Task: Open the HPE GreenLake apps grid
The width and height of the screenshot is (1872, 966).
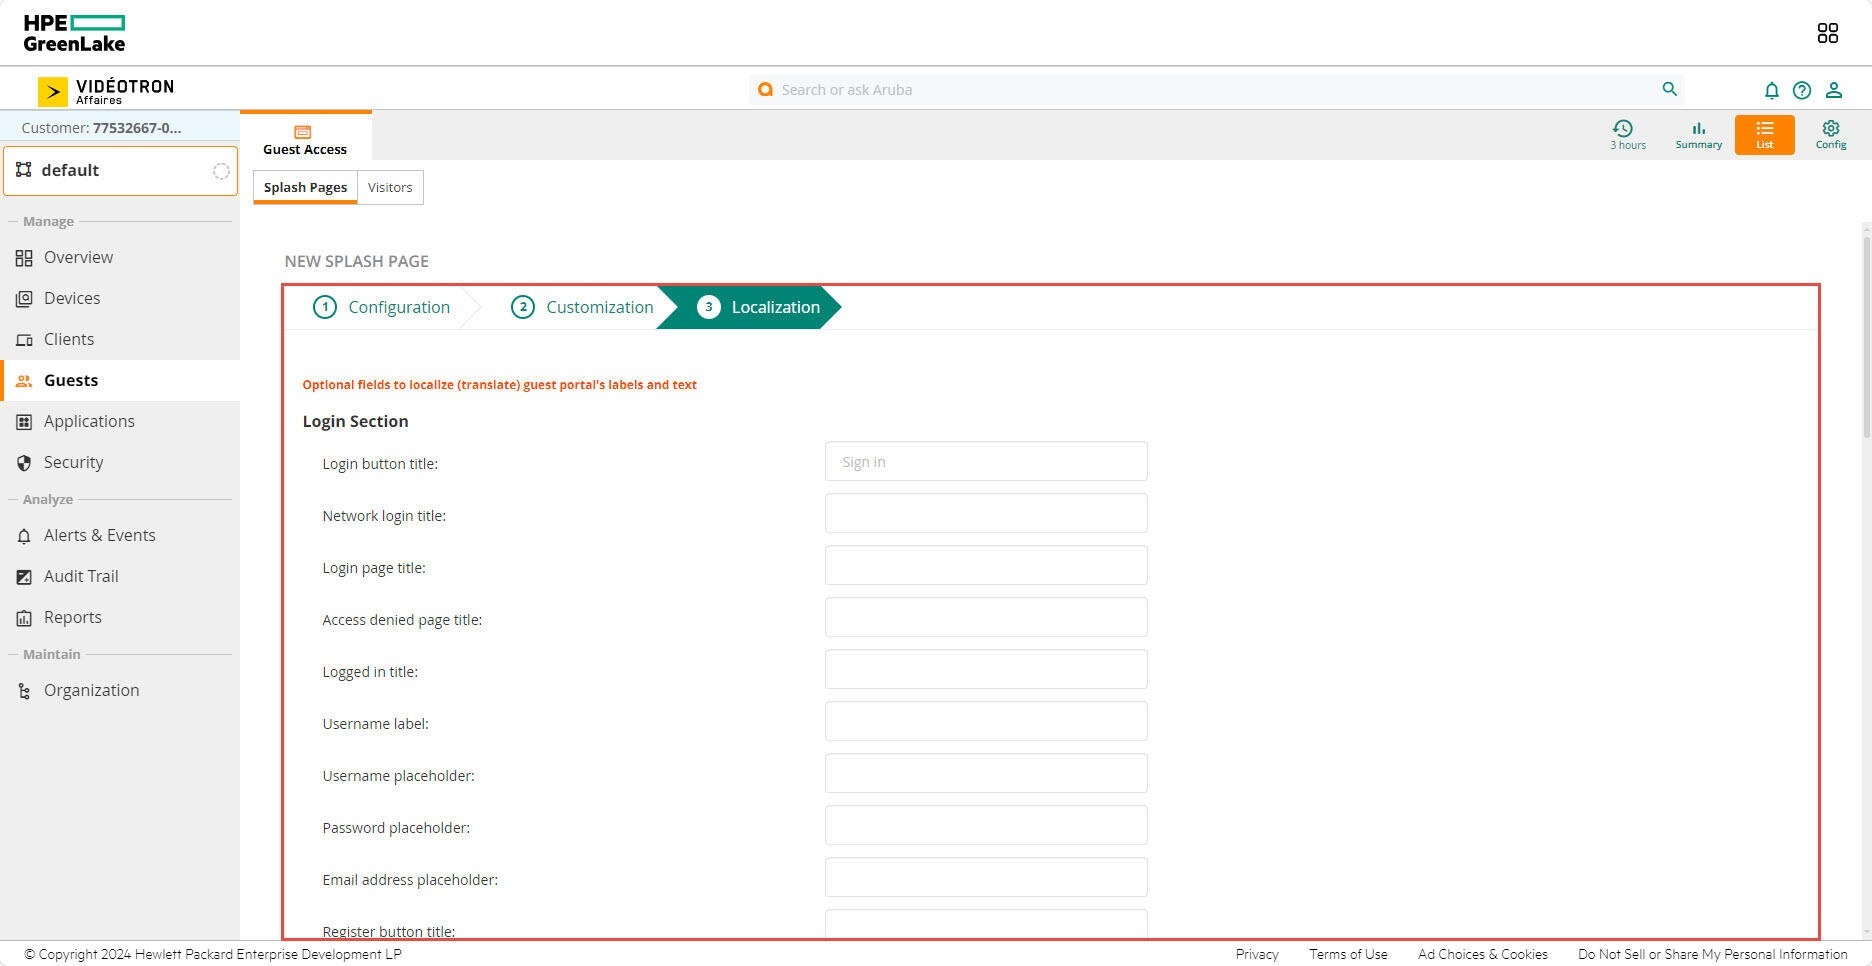Action: (x=1828, y=32)
